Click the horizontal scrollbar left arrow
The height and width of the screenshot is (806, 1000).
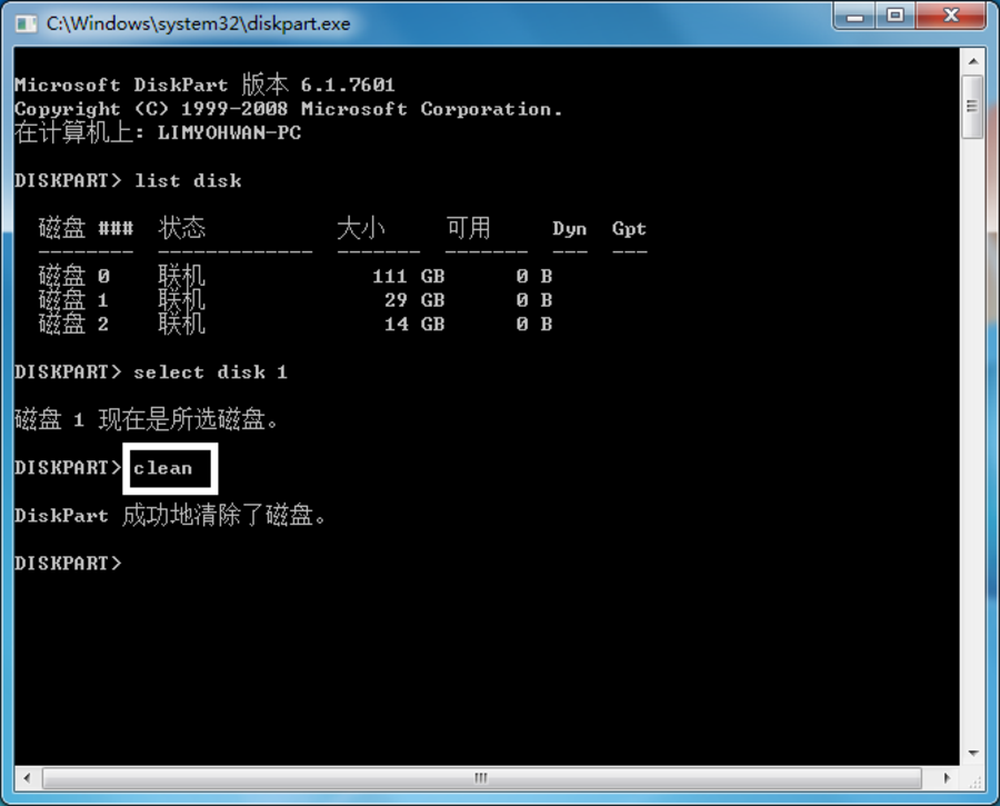[27, 778]
